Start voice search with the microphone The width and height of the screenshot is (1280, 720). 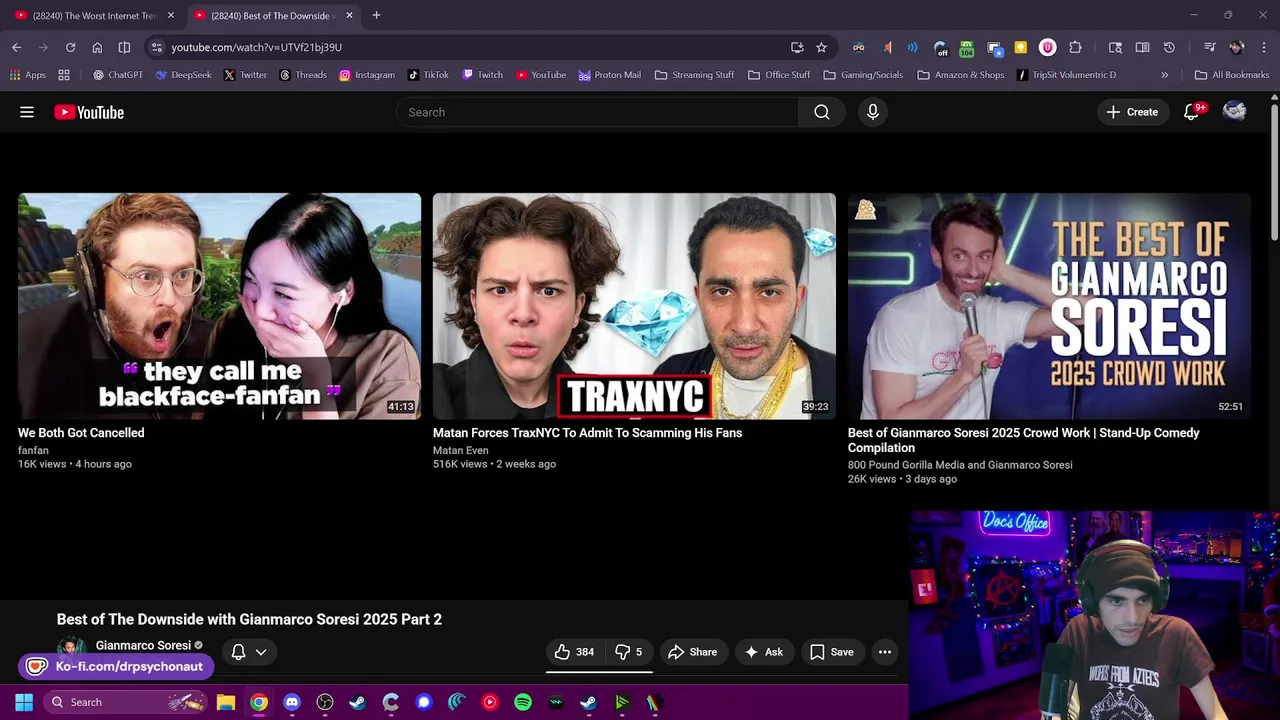873,112
